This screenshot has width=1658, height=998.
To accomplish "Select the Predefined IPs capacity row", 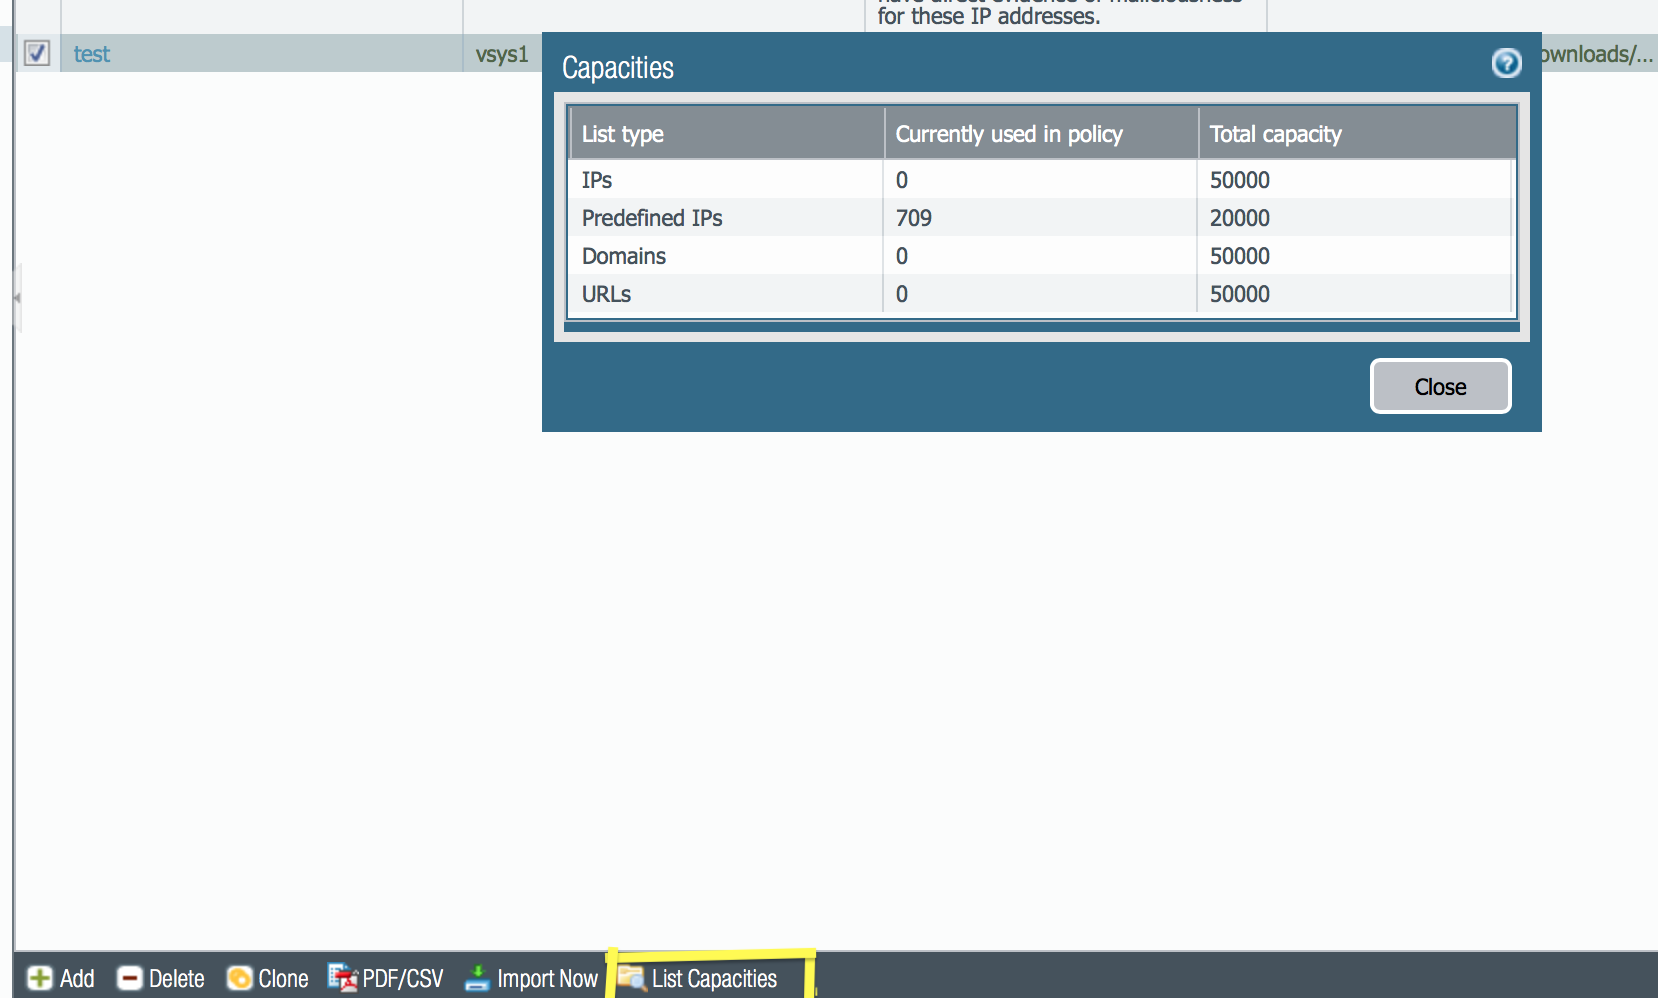I will pyautogui.click(x=652, y=218).
